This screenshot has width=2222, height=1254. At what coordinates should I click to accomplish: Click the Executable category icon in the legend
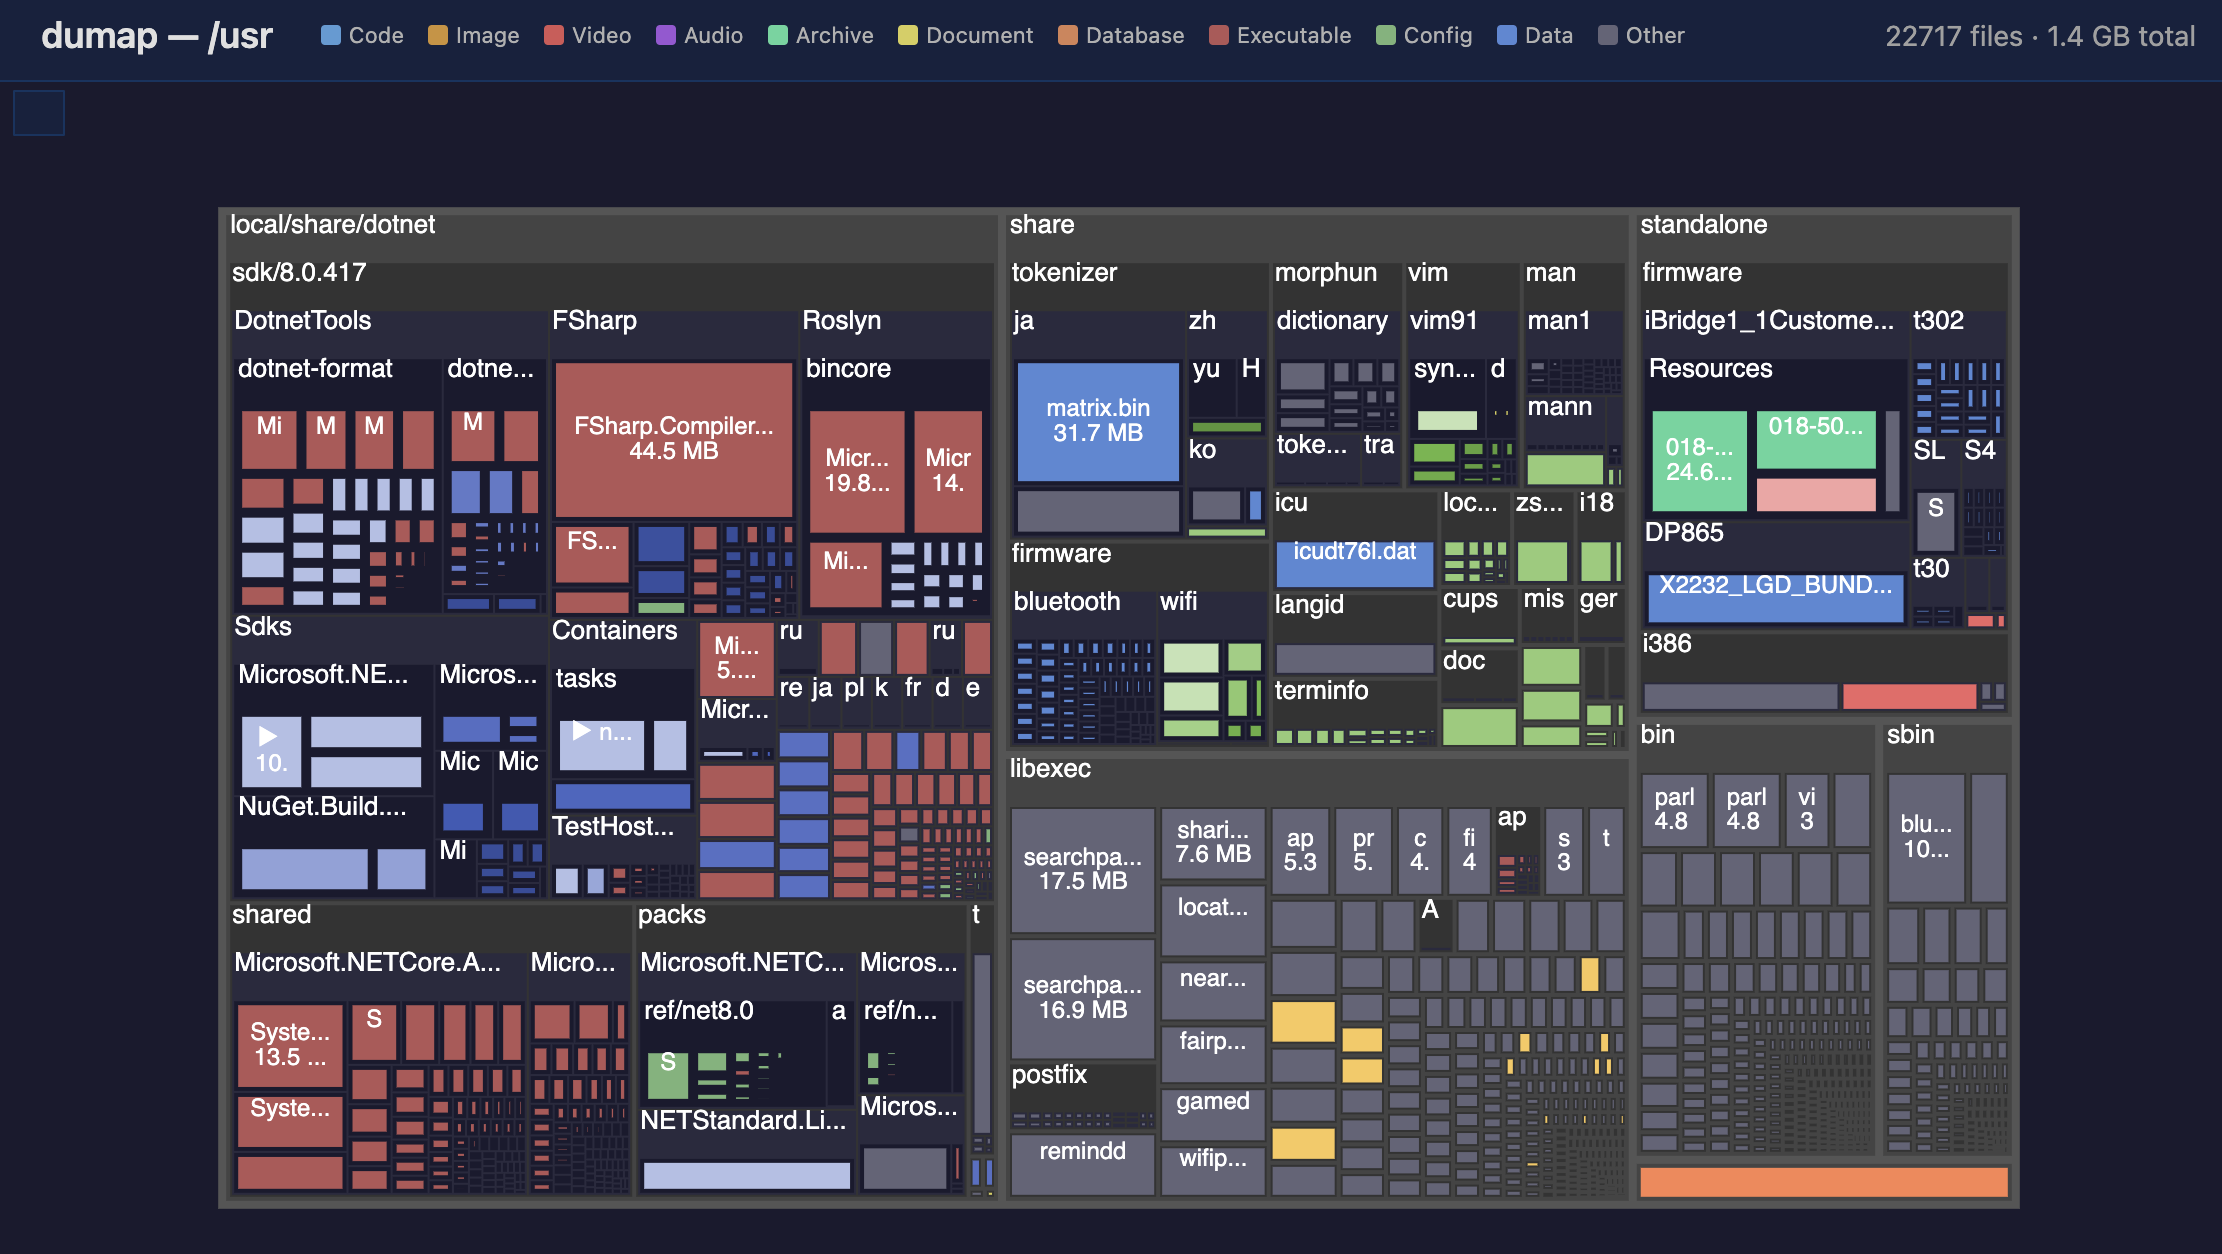click(x=1217, y=34)
